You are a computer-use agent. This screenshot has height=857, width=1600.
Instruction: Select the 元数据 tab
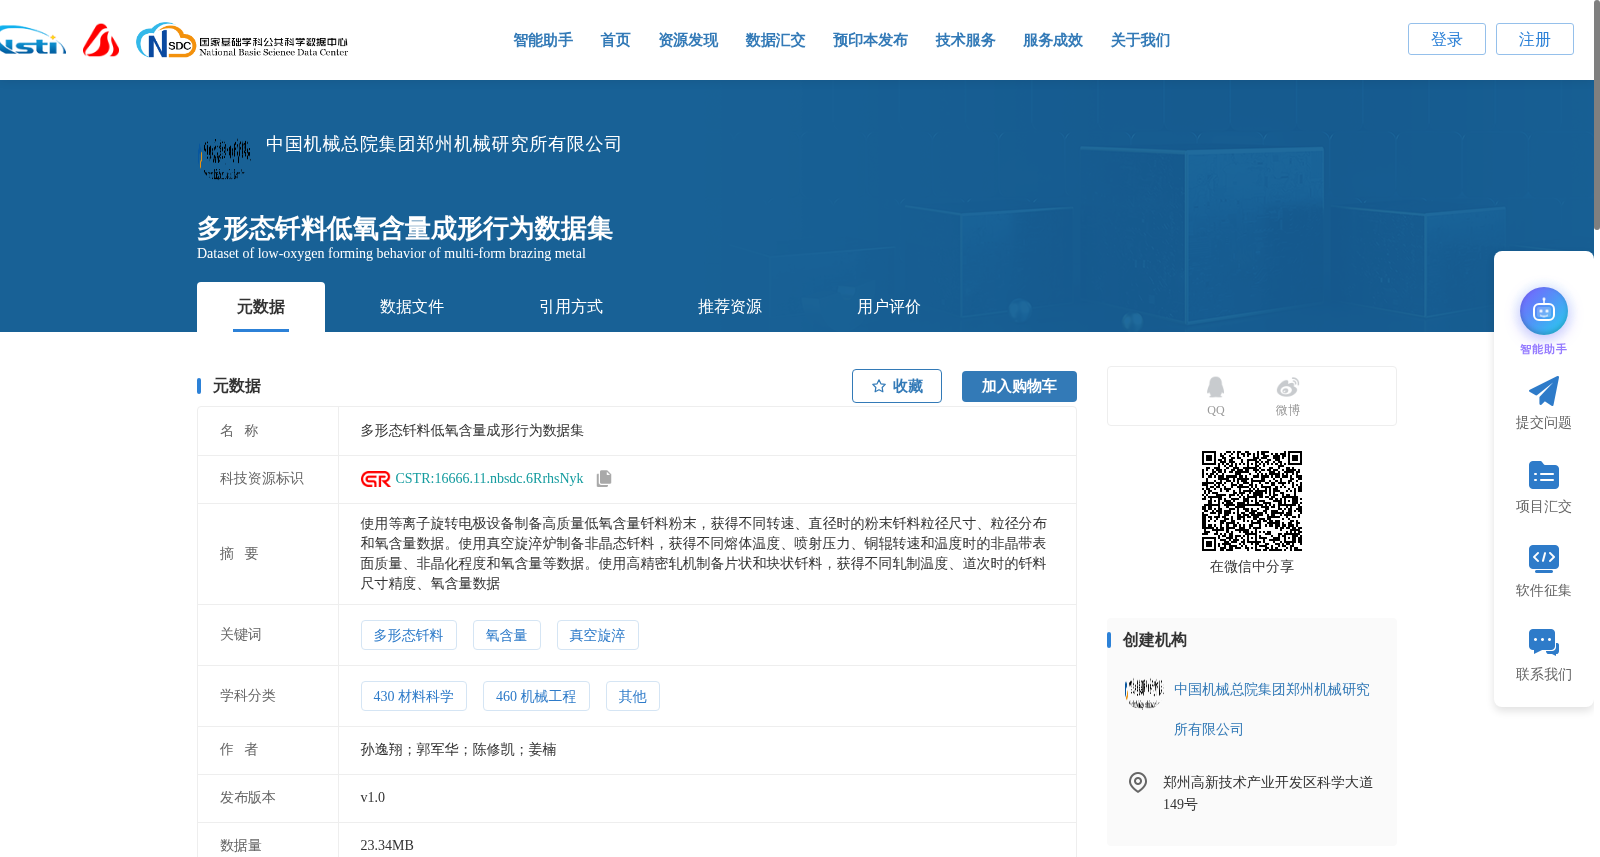point(261,307)
